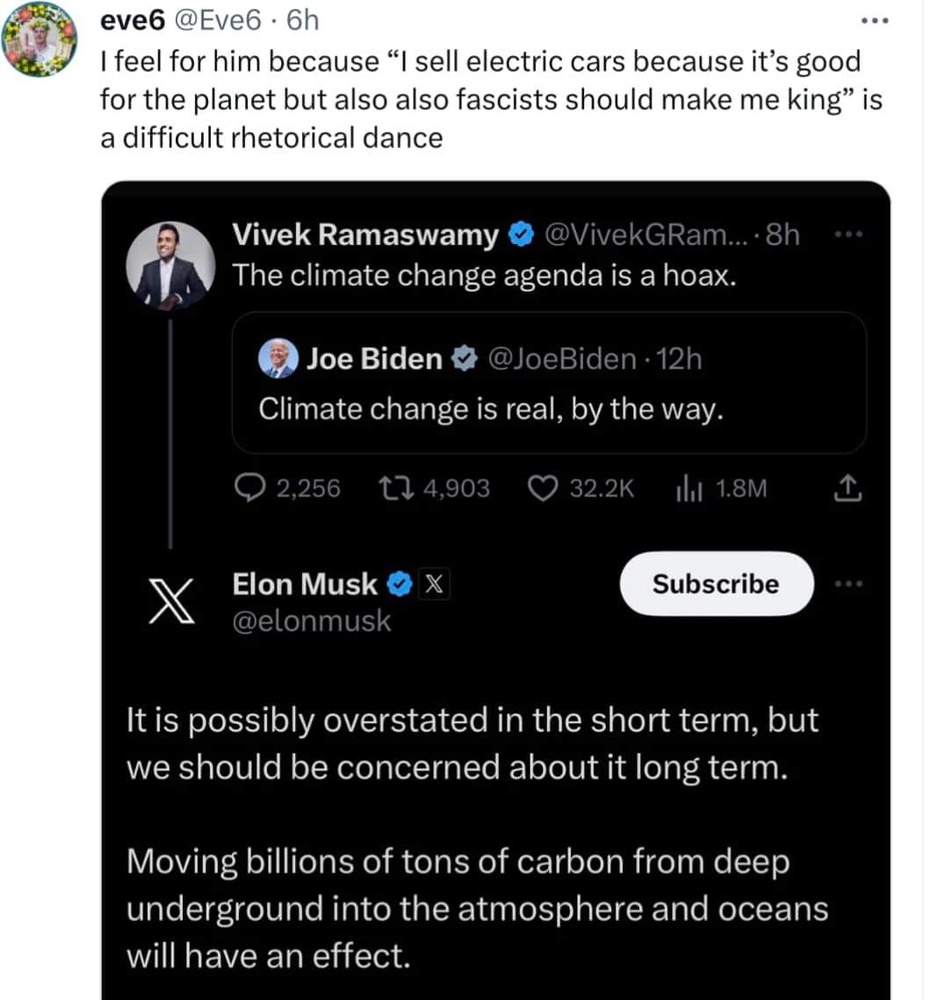Click the share upload icon
The height and width of the screenshot is (1000, 938).
click(846, 488)
